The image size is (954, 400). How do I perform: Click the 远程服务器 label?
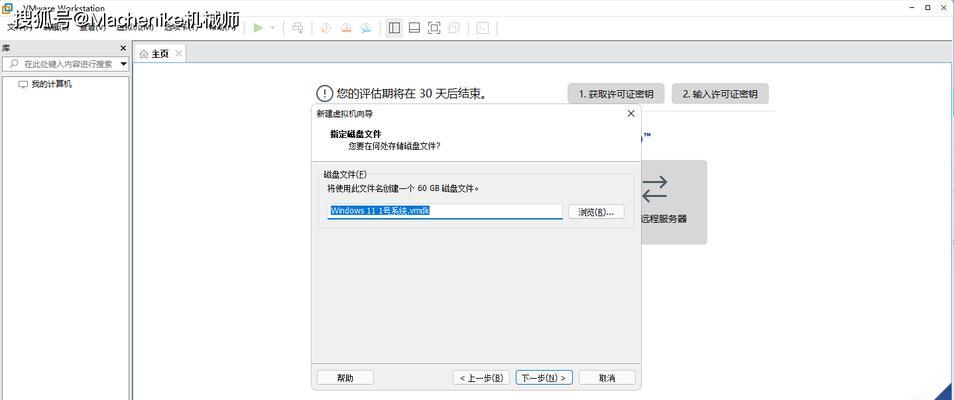664,219
